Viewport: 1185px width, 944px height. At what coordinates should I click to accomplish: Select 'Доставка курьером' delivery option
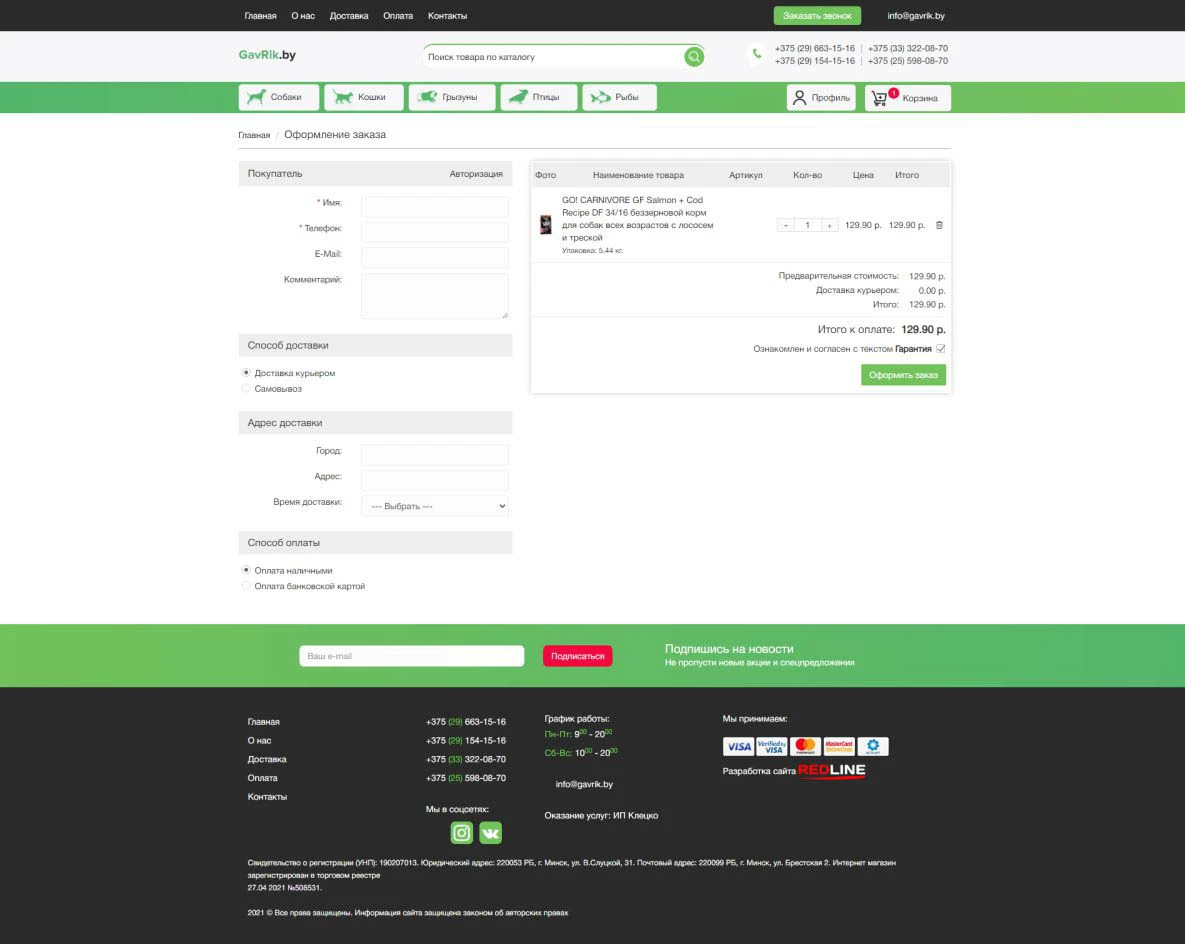(246, 373)
